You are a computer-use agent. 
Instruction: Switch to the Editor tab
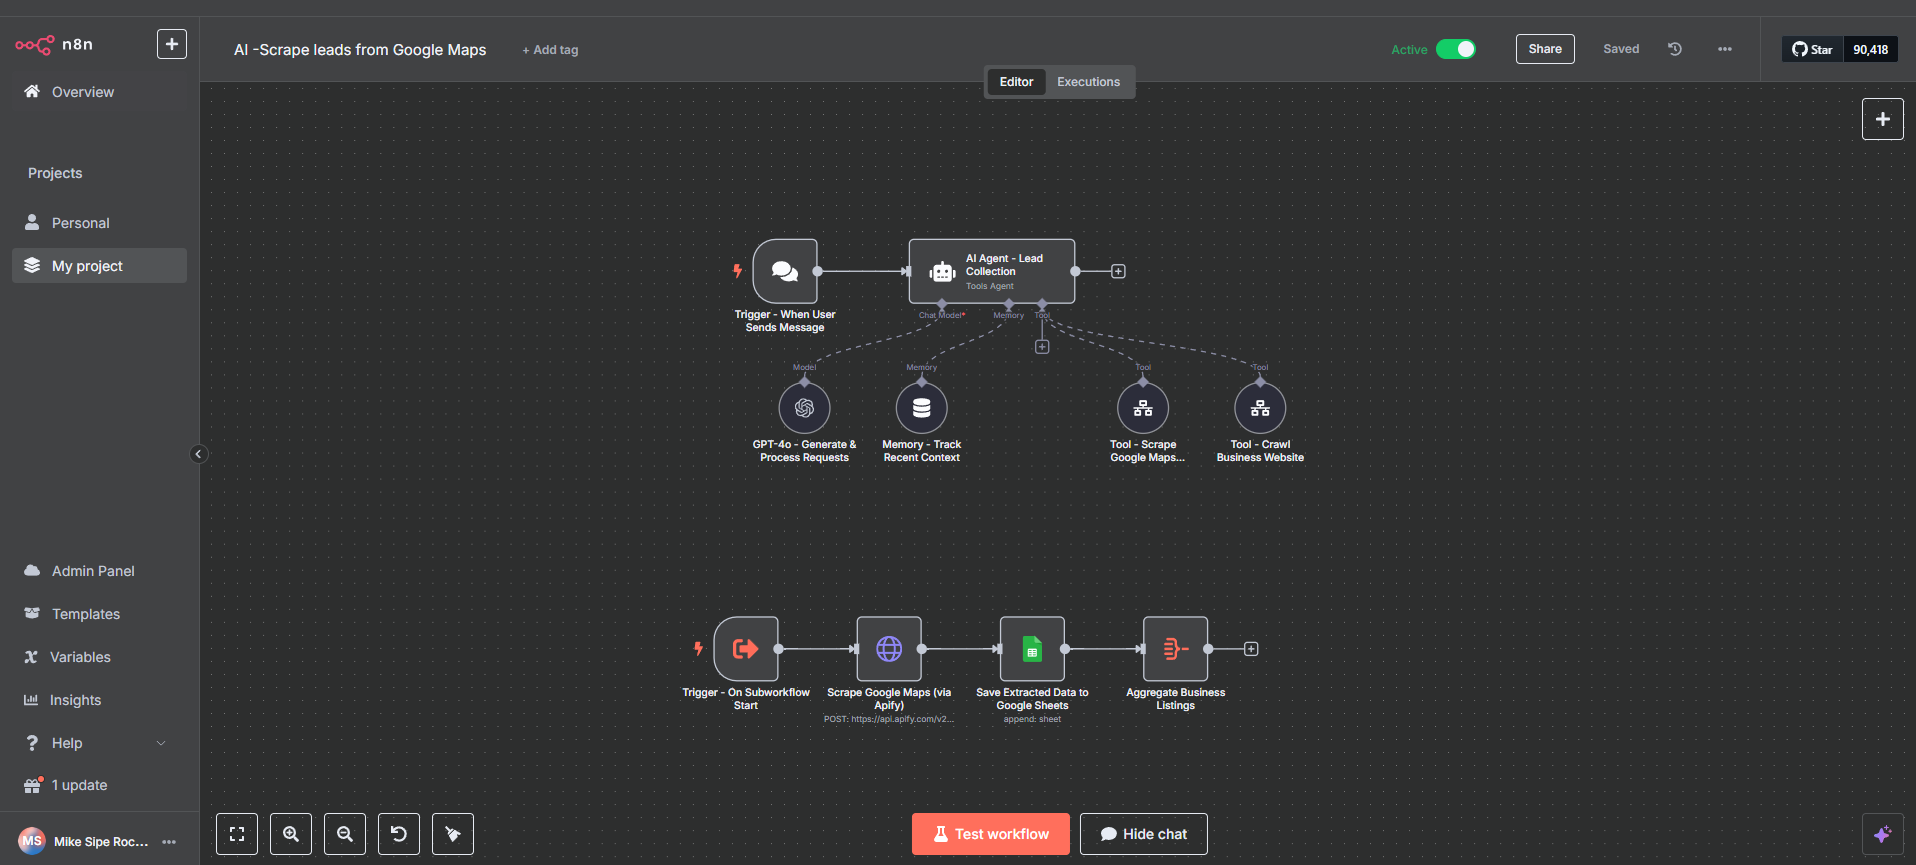pyautogui.click(x=1016, y=82)
